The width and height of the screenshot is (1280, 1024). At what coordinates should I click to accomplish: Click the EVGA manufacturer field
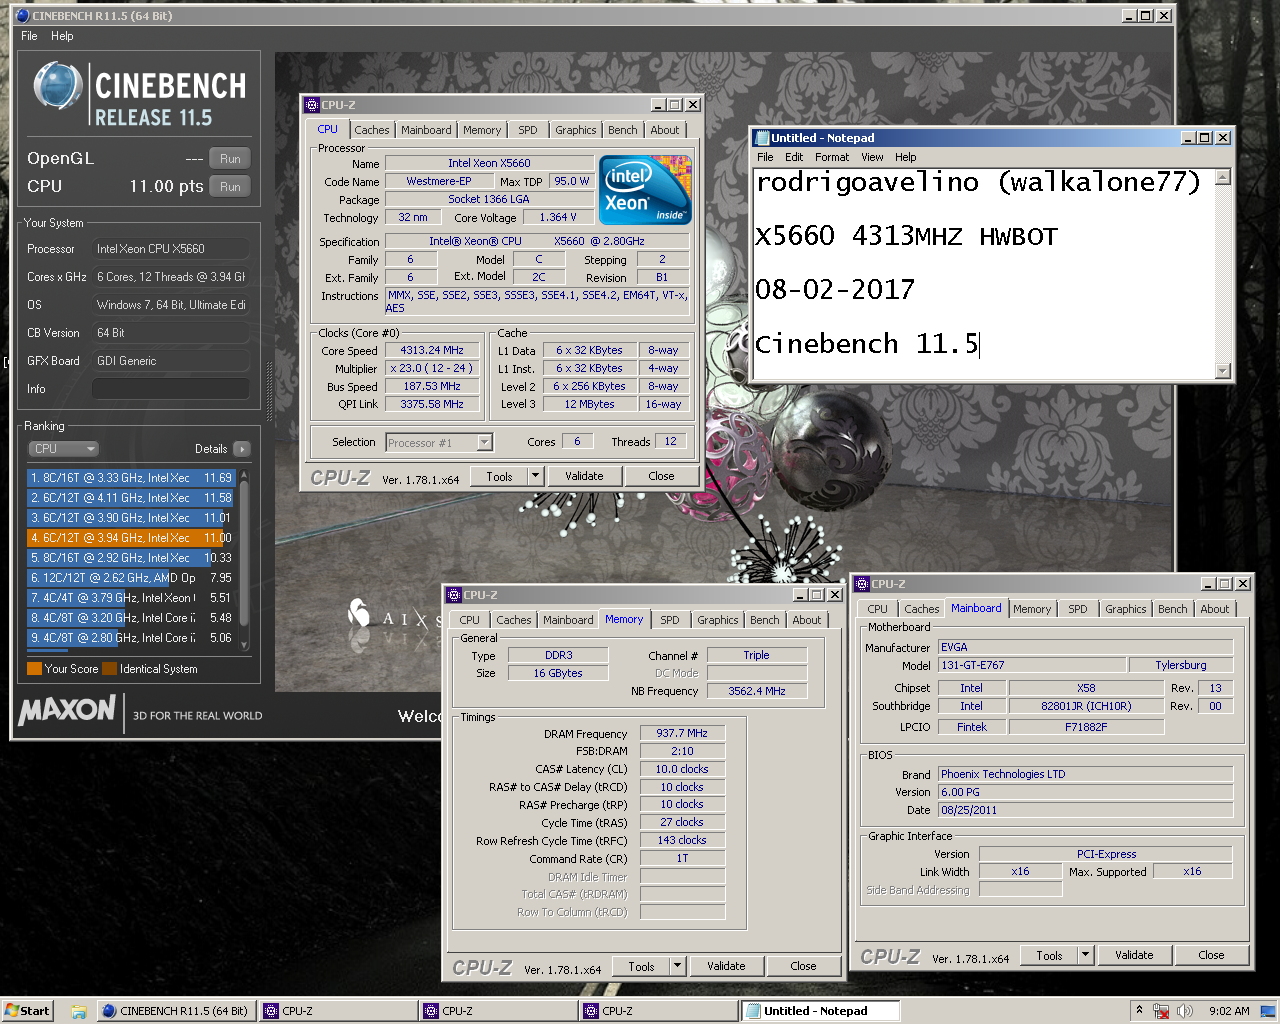click(x=1085, y=647)
